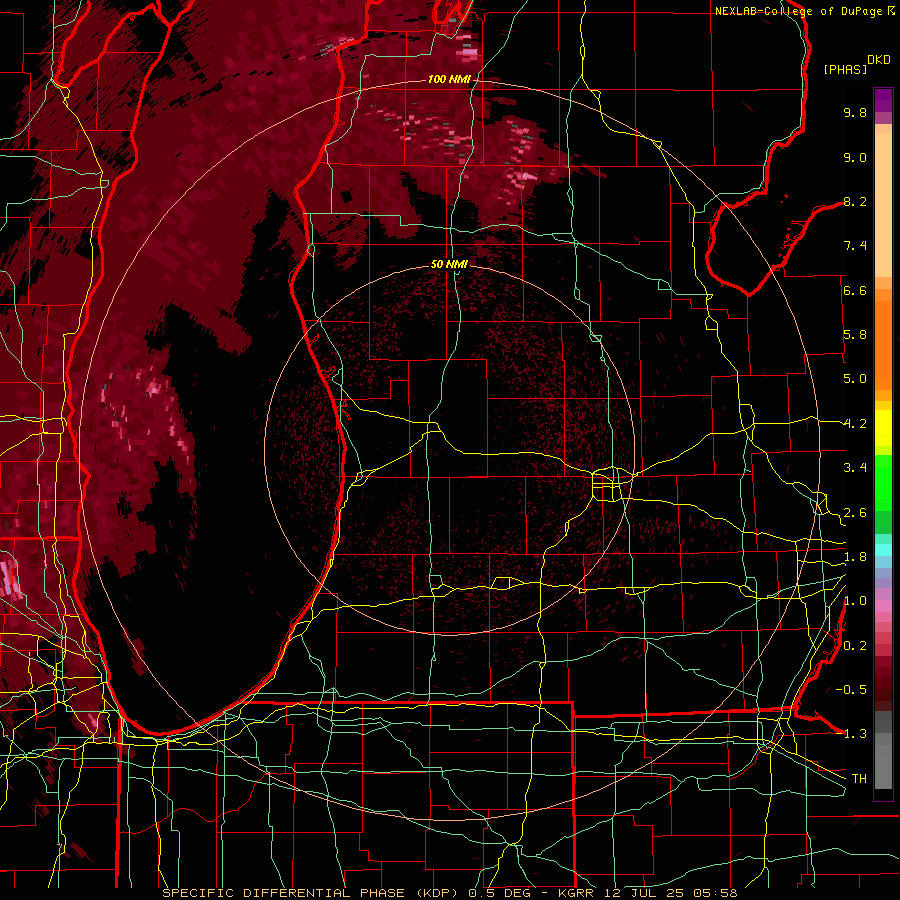Pick the bright green color bar segment
This screenshot has width=900, height=900.
click(x=883, y=483)
